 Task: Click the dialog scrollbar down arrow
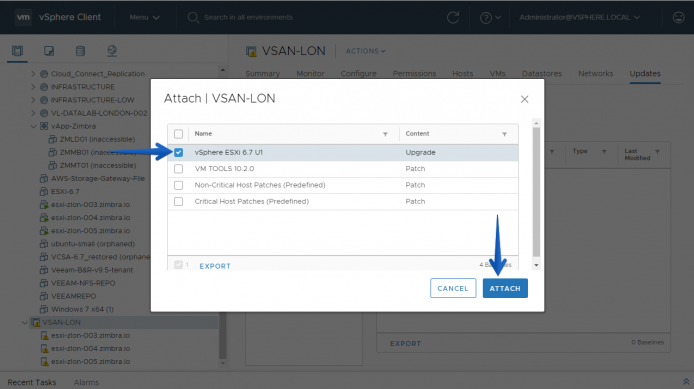536,265
